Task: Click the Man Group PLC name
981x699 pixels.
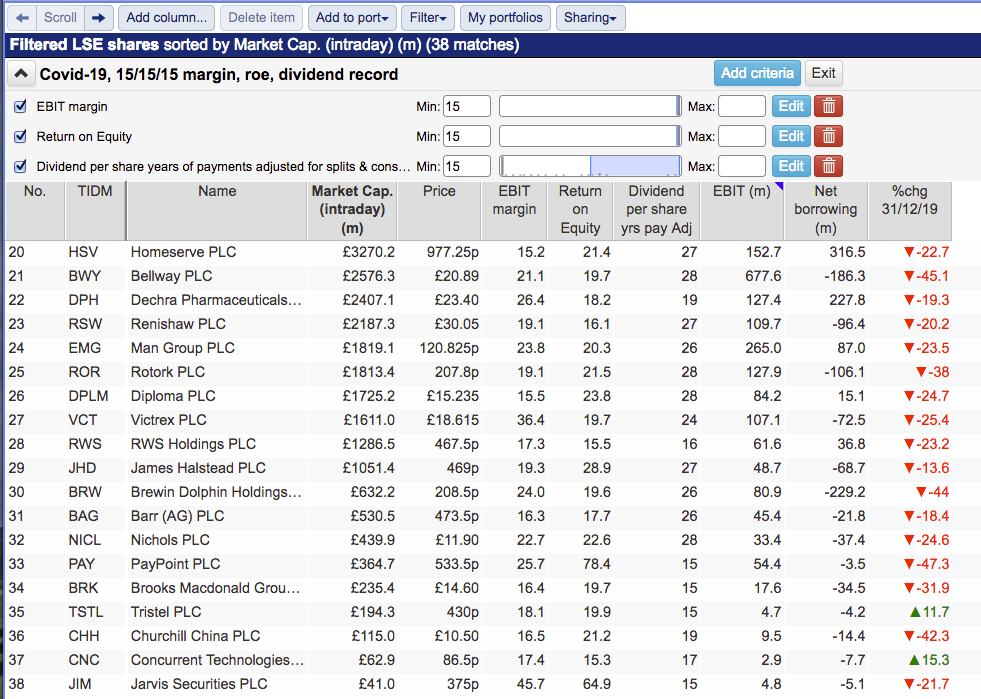Action: [x=183, y=348]
